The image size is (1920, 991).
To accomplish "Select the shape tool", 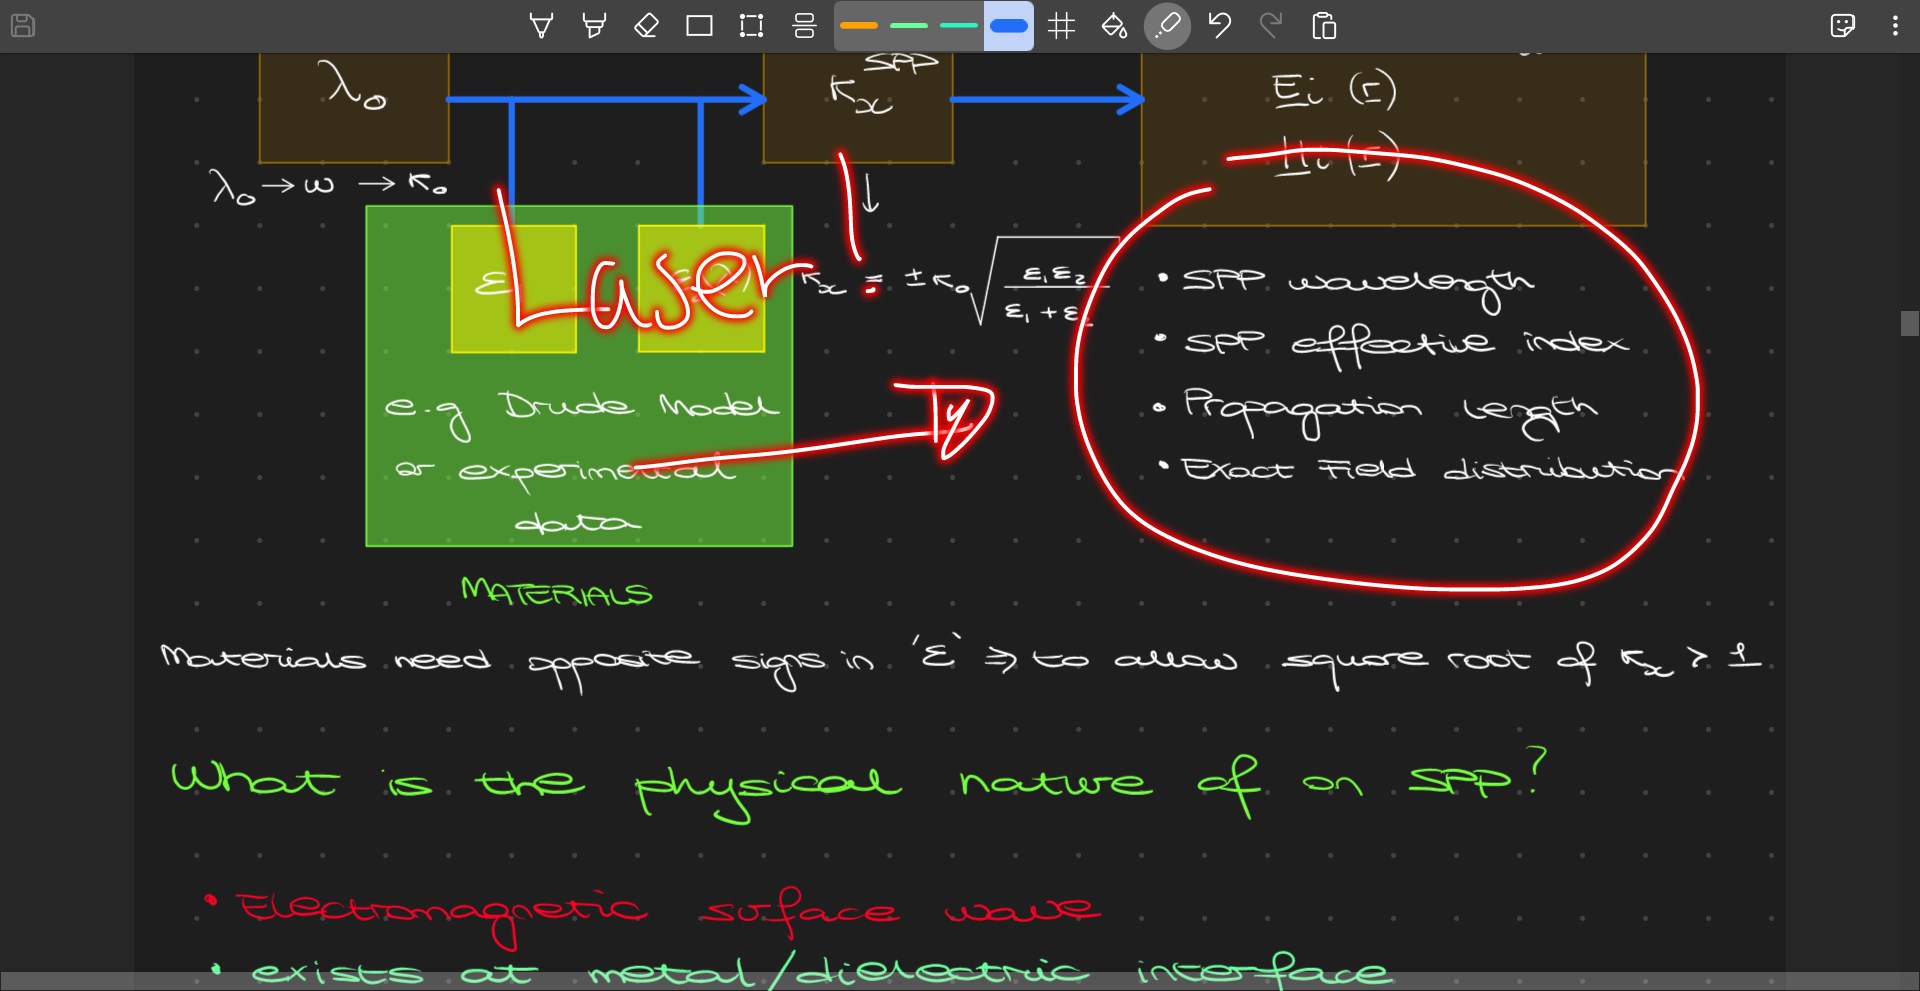I will point(700,25).
